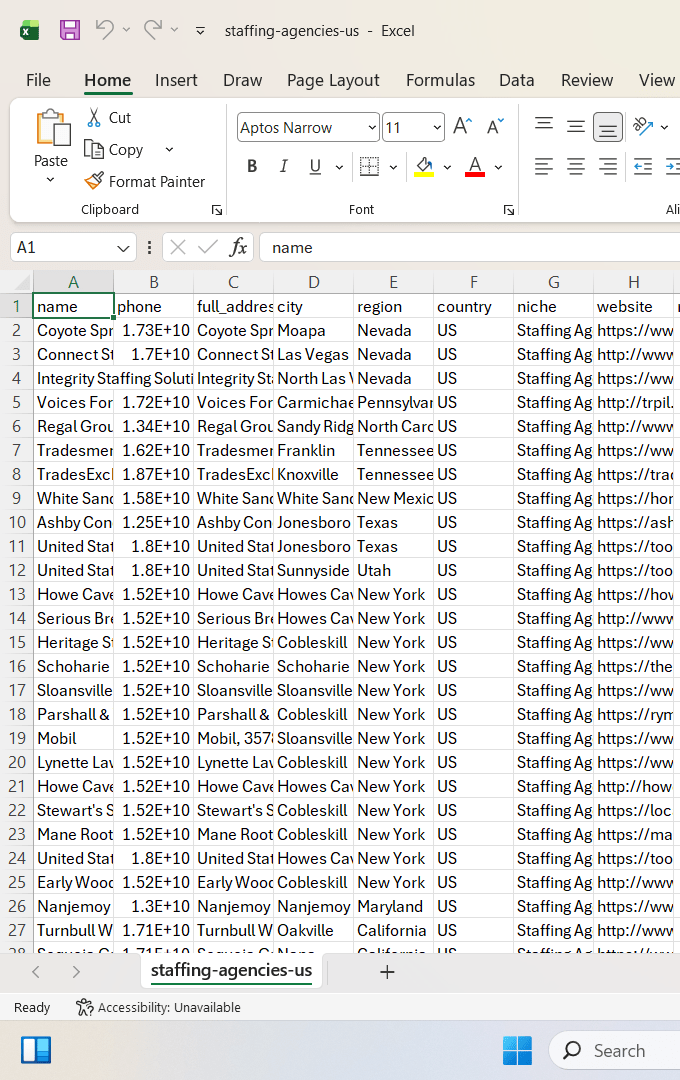Increase the font size
The image size is (680, 1080).
[462, 126]
